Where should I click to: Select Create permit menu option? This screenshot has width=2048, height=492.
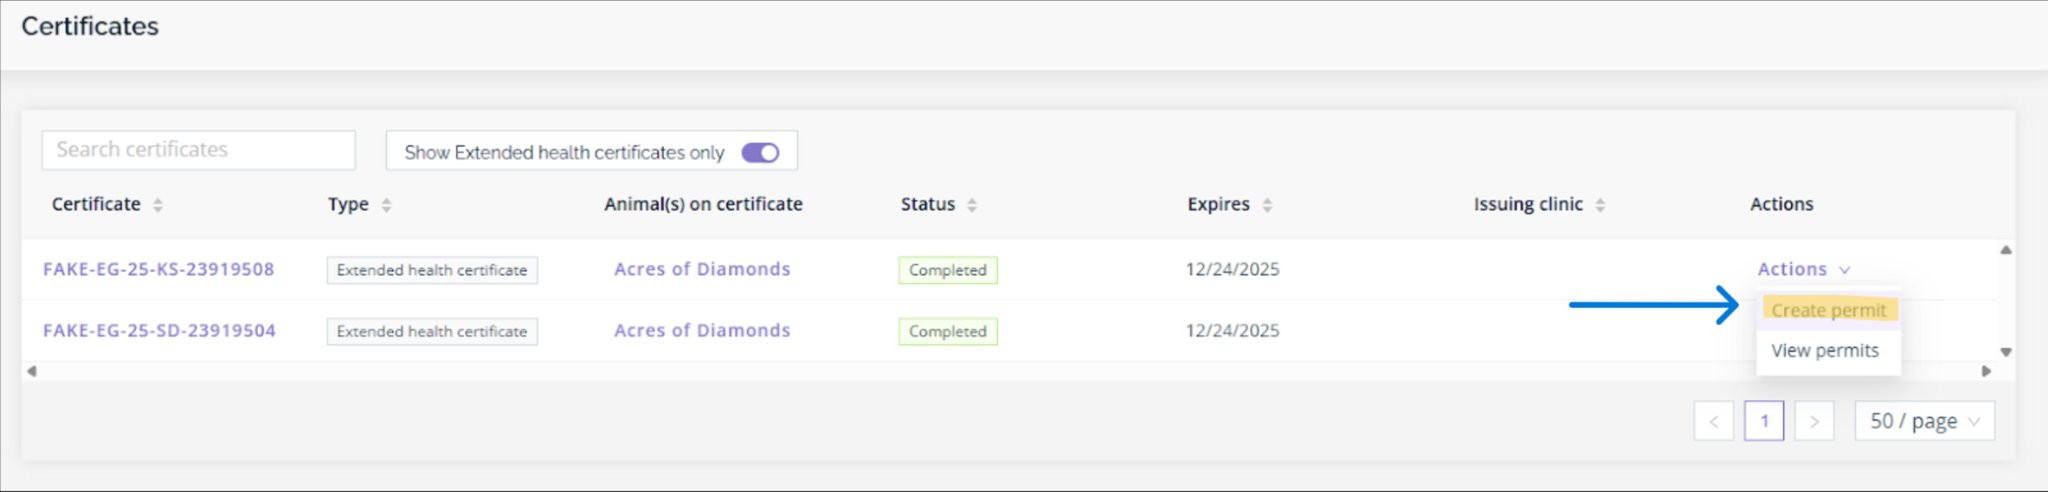tap(1828, 310)
